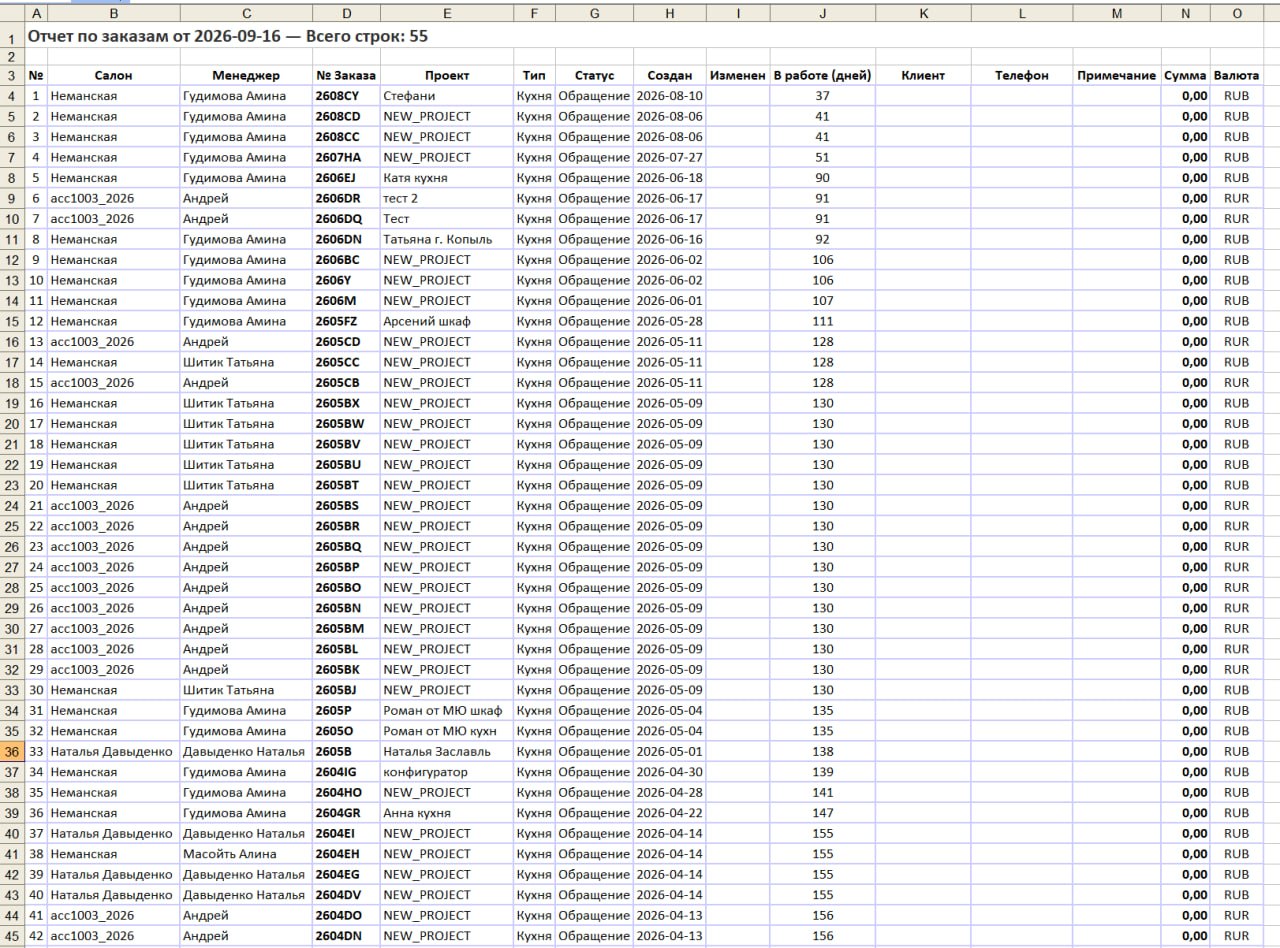Select the '№ Заказа' header cell
1280x948 pixels.
click(x=346, y=75)
